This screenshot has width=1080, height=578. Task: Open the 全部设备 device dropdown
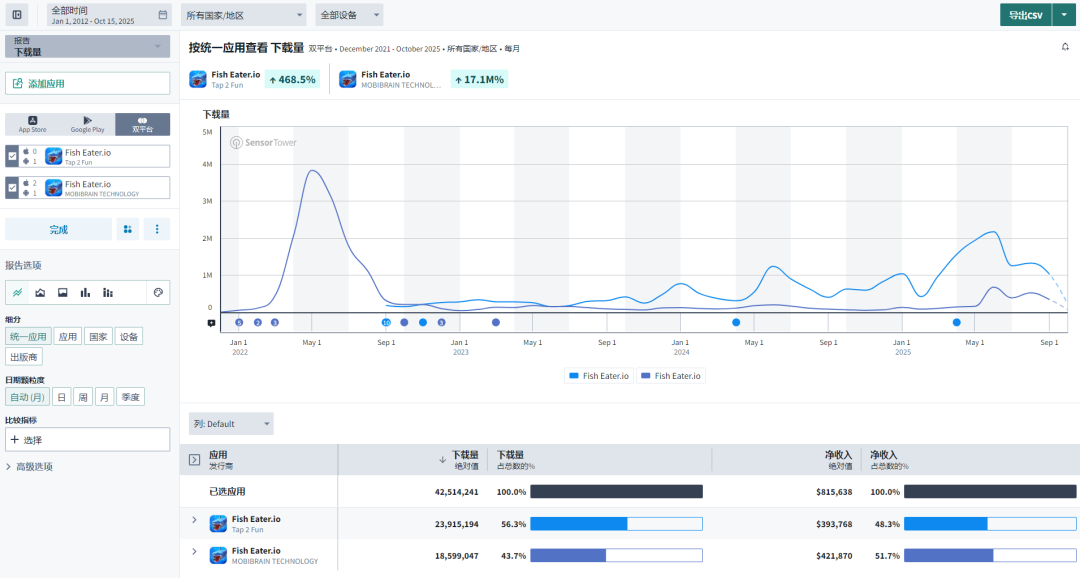349,15
